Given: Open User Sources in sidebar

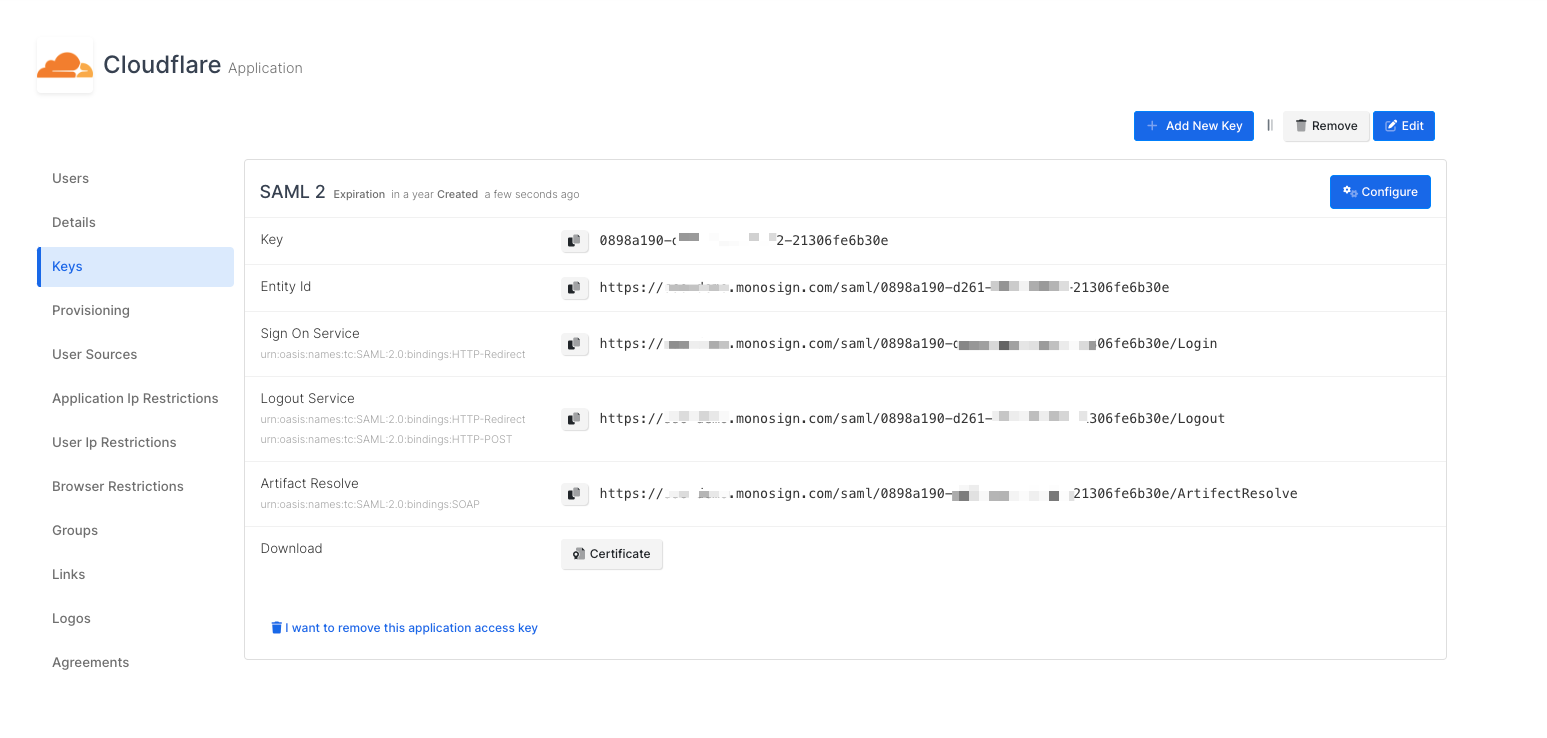Looking at the screenshot, I should pos(95,355).
